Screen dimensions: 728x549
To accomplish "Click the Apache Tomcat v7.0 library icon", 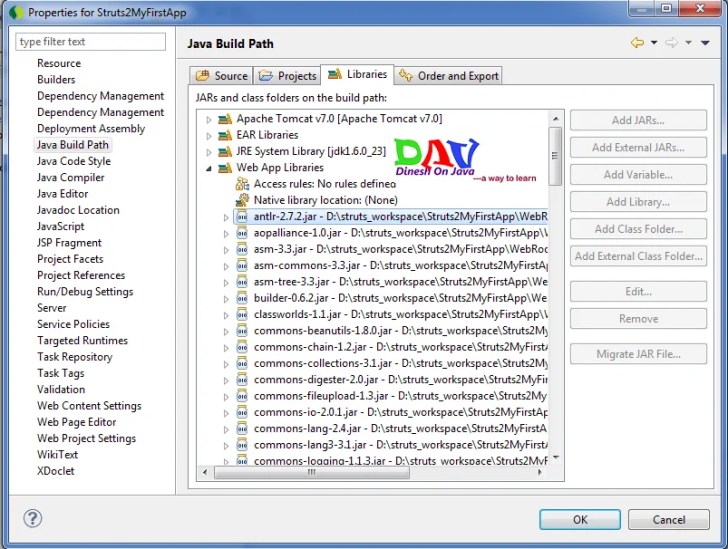I will pyautogui.click(x=225, y=119).
